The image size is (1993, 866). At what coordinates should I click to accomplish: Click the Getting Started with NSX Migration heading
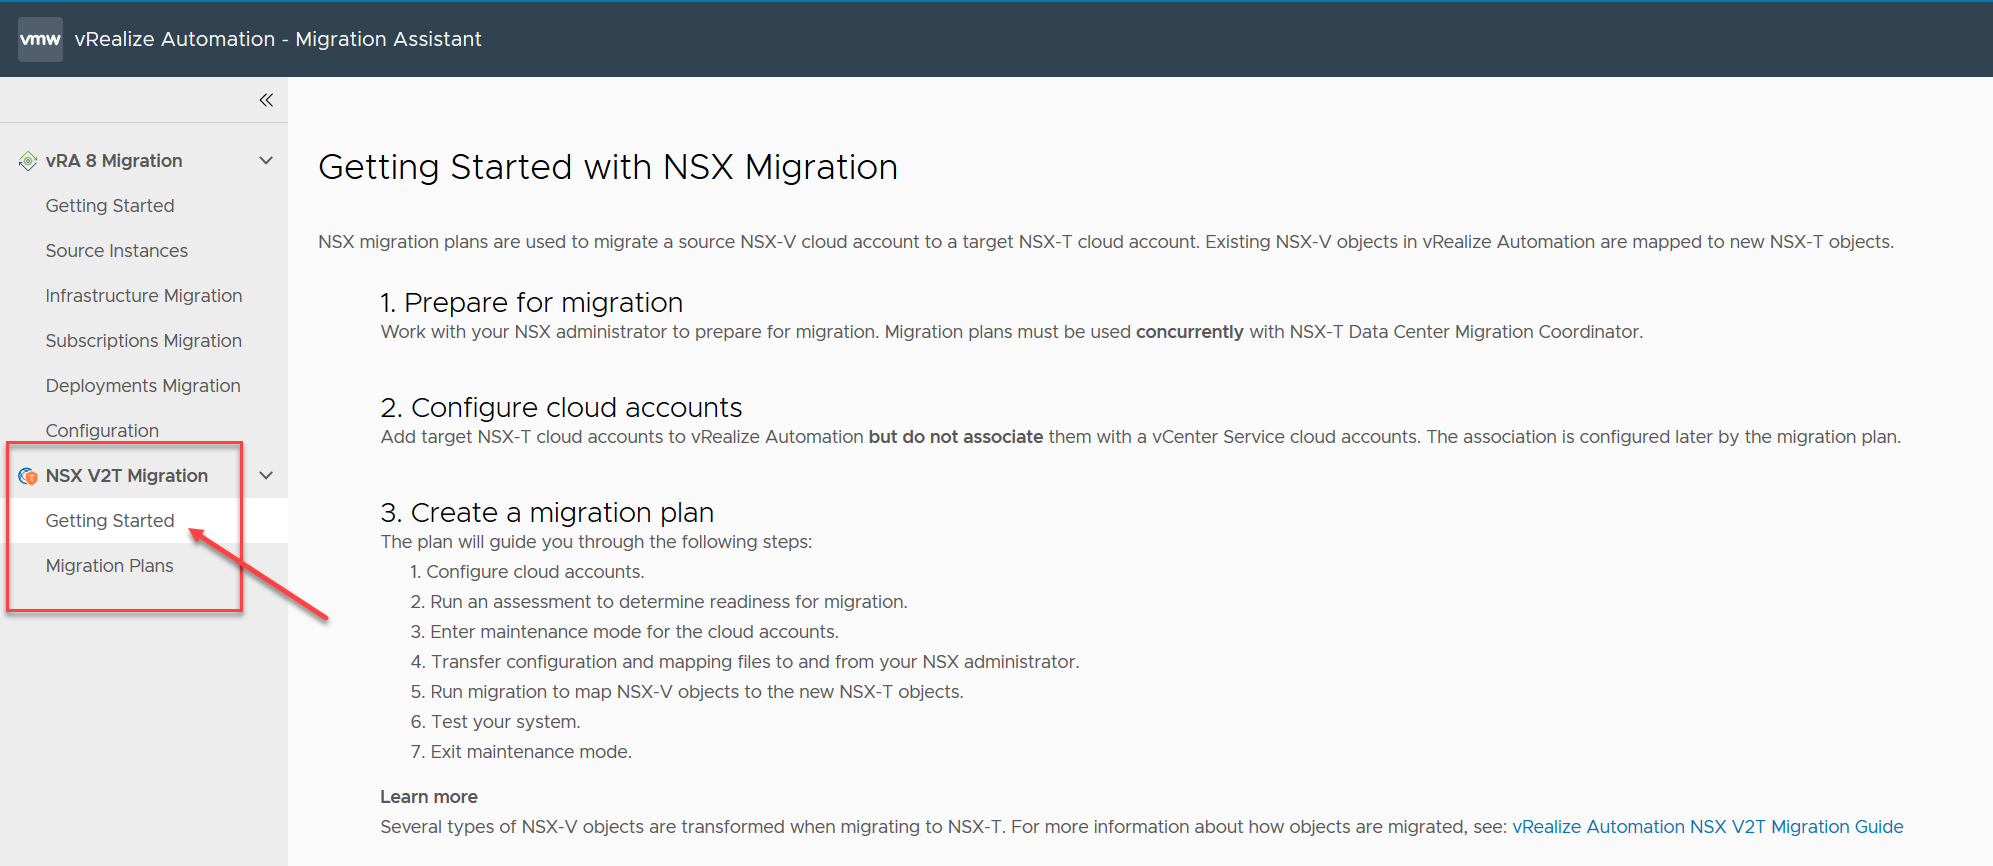point(608,167)
